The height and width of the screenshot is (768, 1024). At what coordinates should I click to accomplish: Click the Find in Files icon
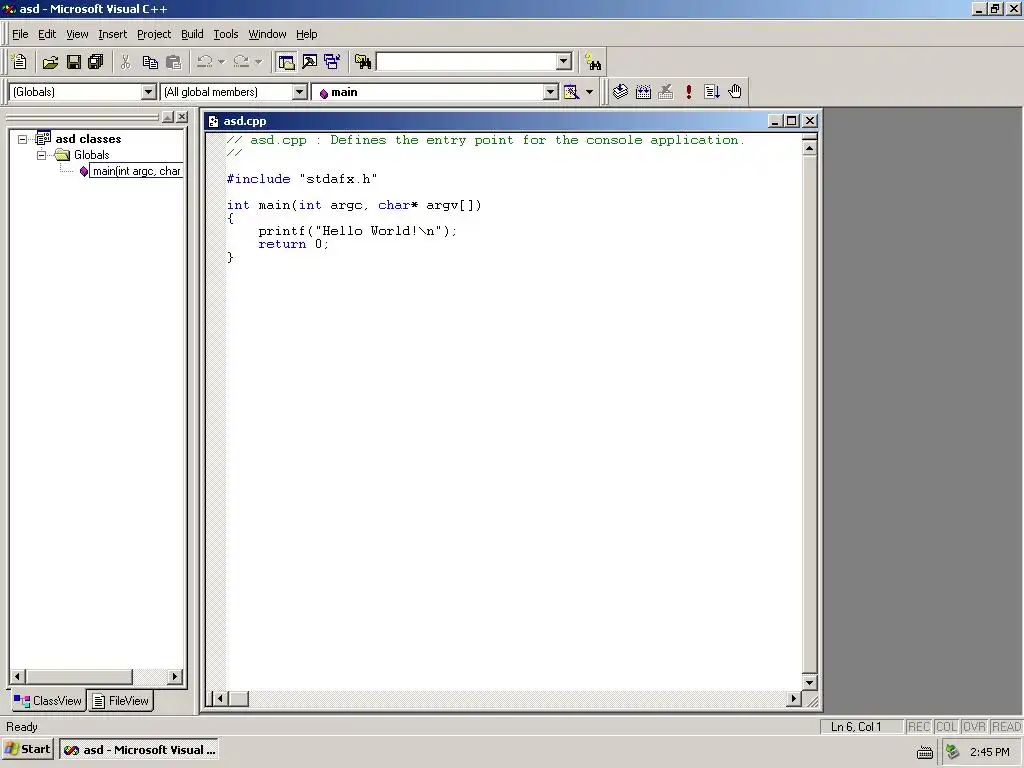[362, 62]
